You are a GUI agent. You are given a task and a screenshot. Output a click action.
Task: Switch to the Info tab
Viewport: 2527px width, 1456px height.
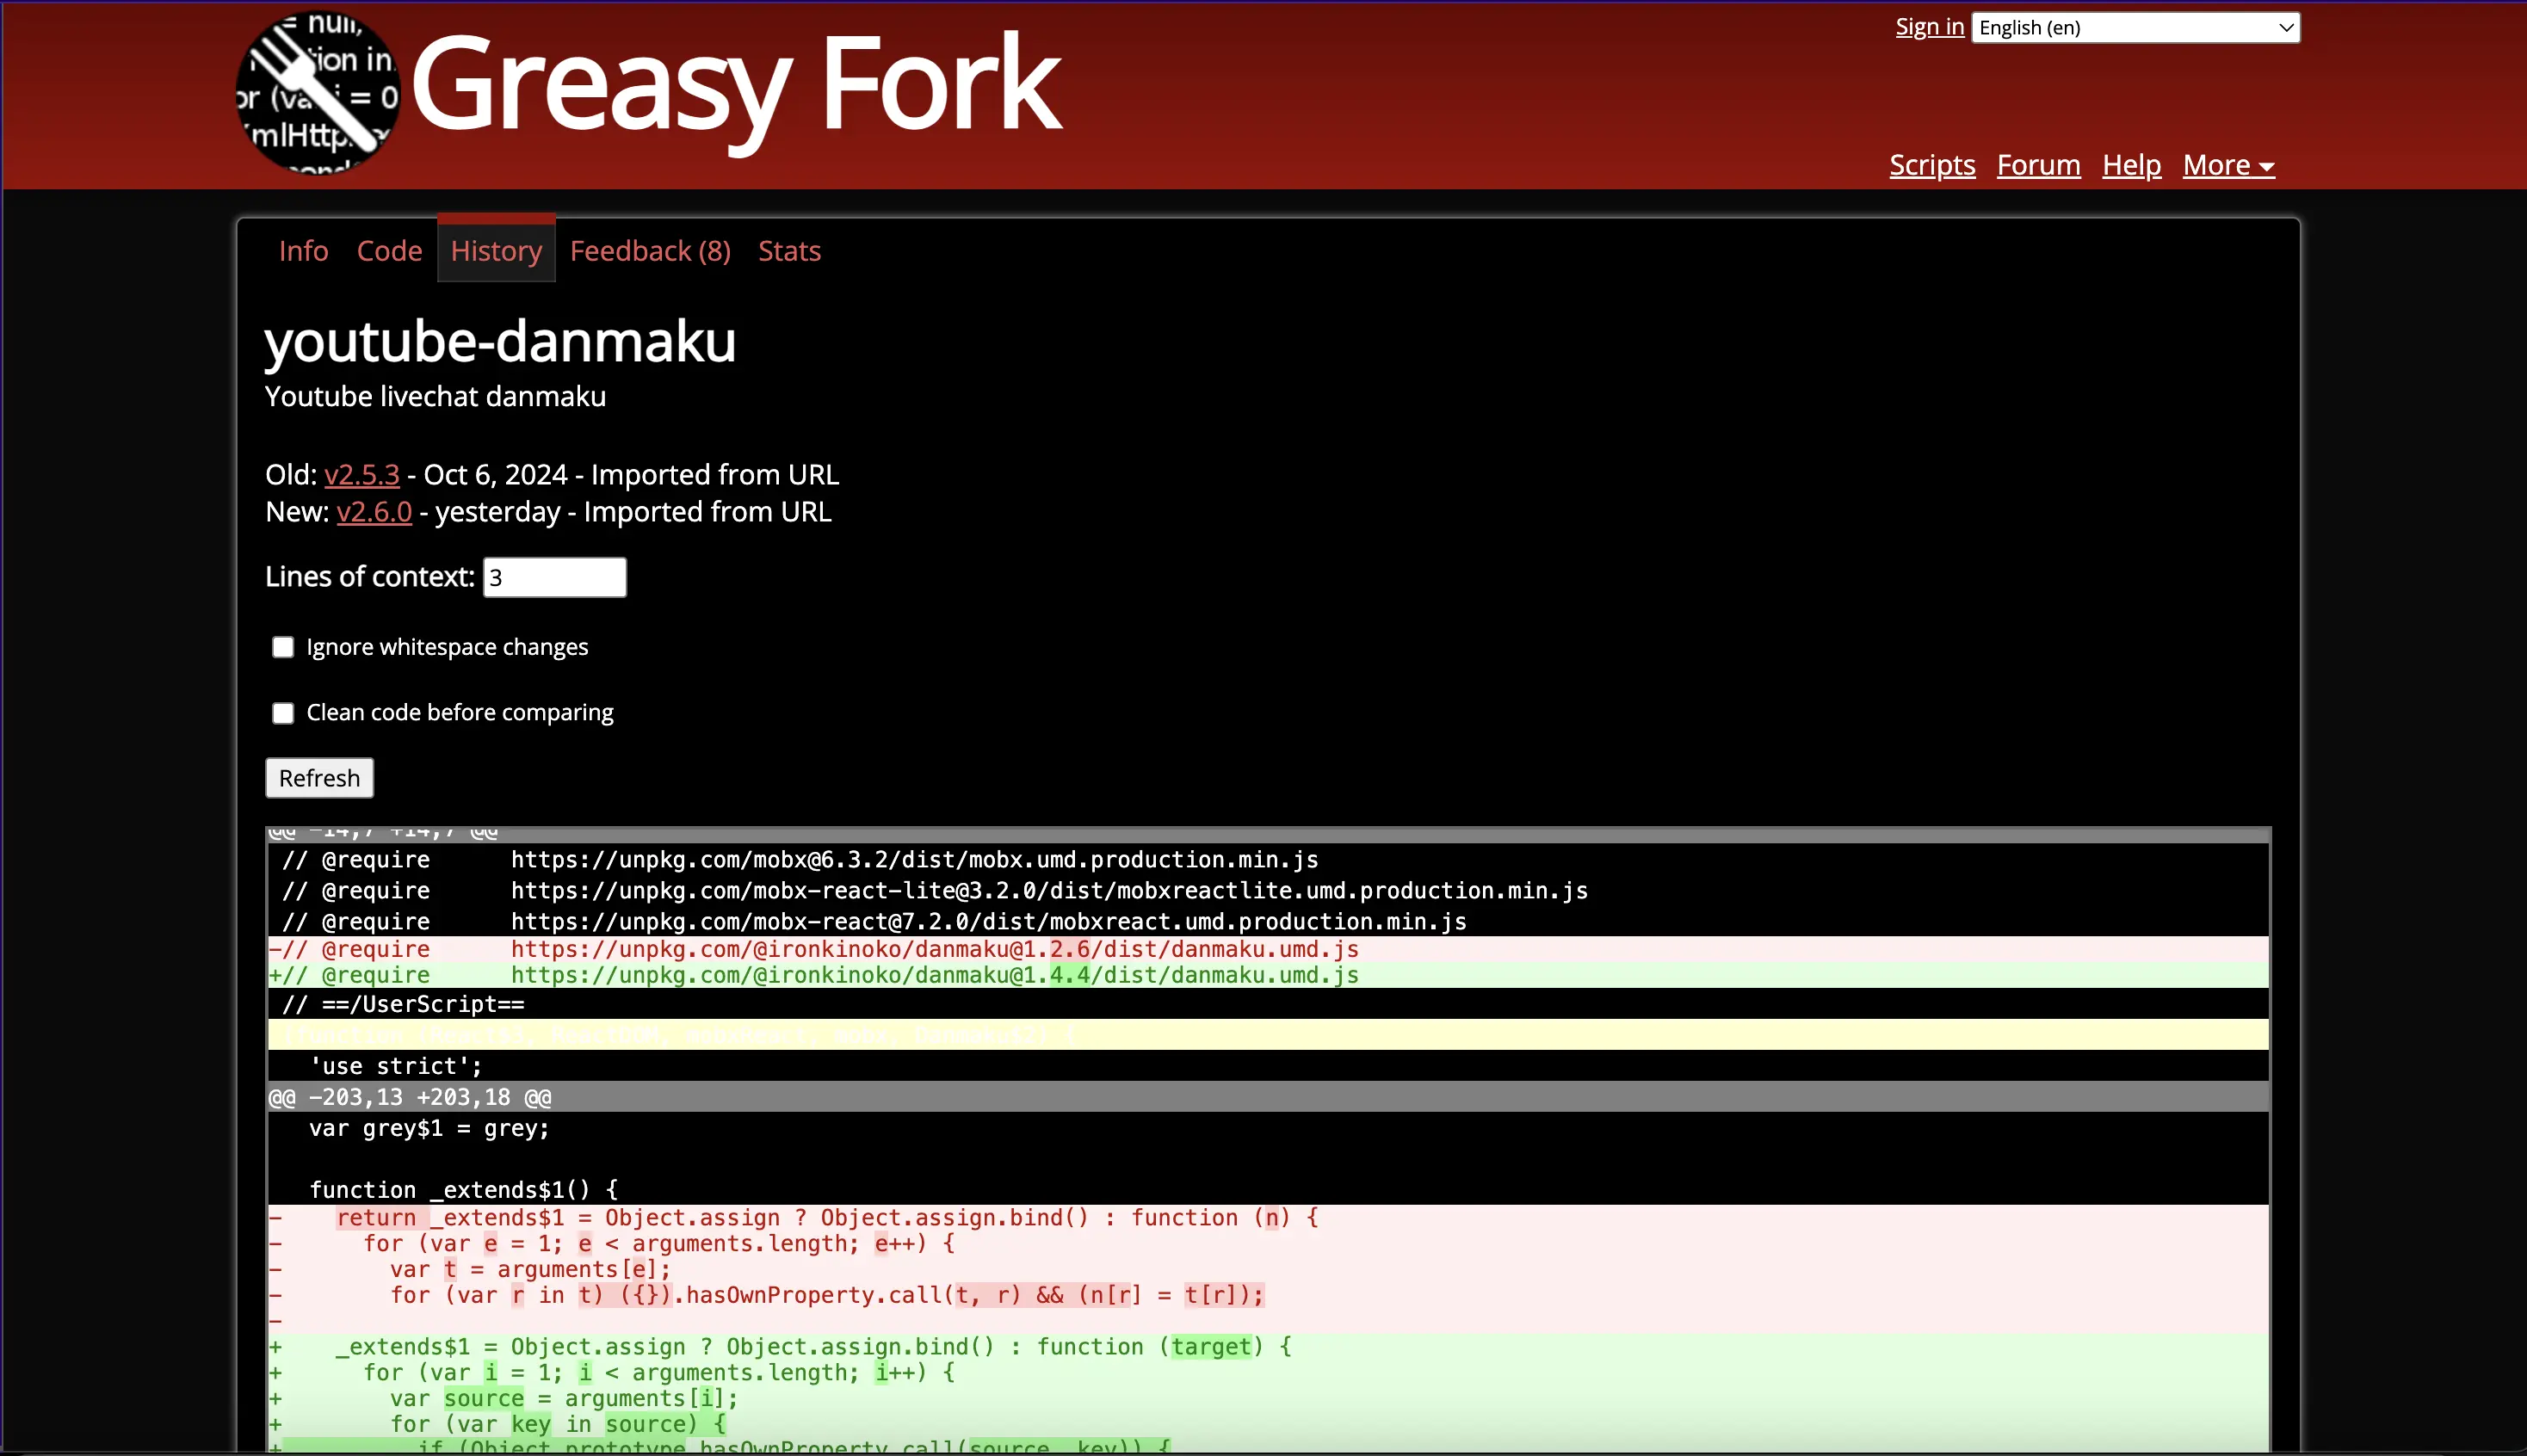303,251
